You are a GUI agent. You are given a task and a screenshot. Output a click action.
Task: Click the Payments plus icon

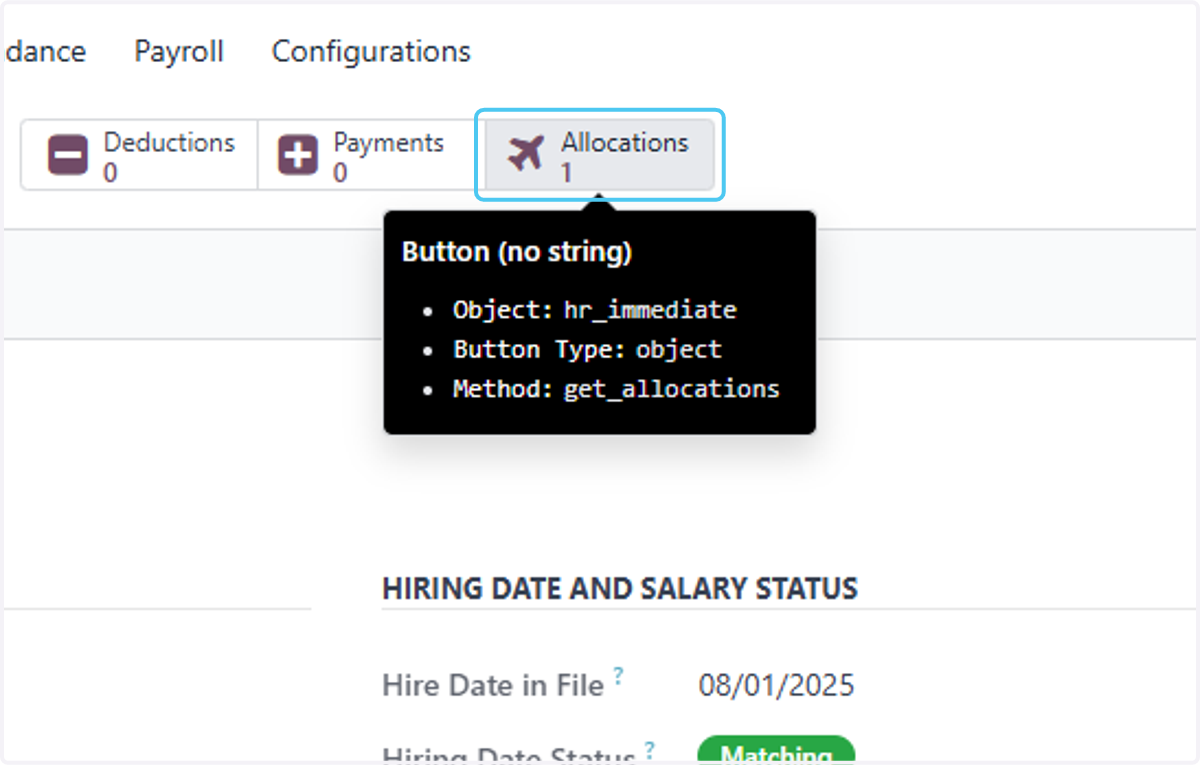coord(297,156)
